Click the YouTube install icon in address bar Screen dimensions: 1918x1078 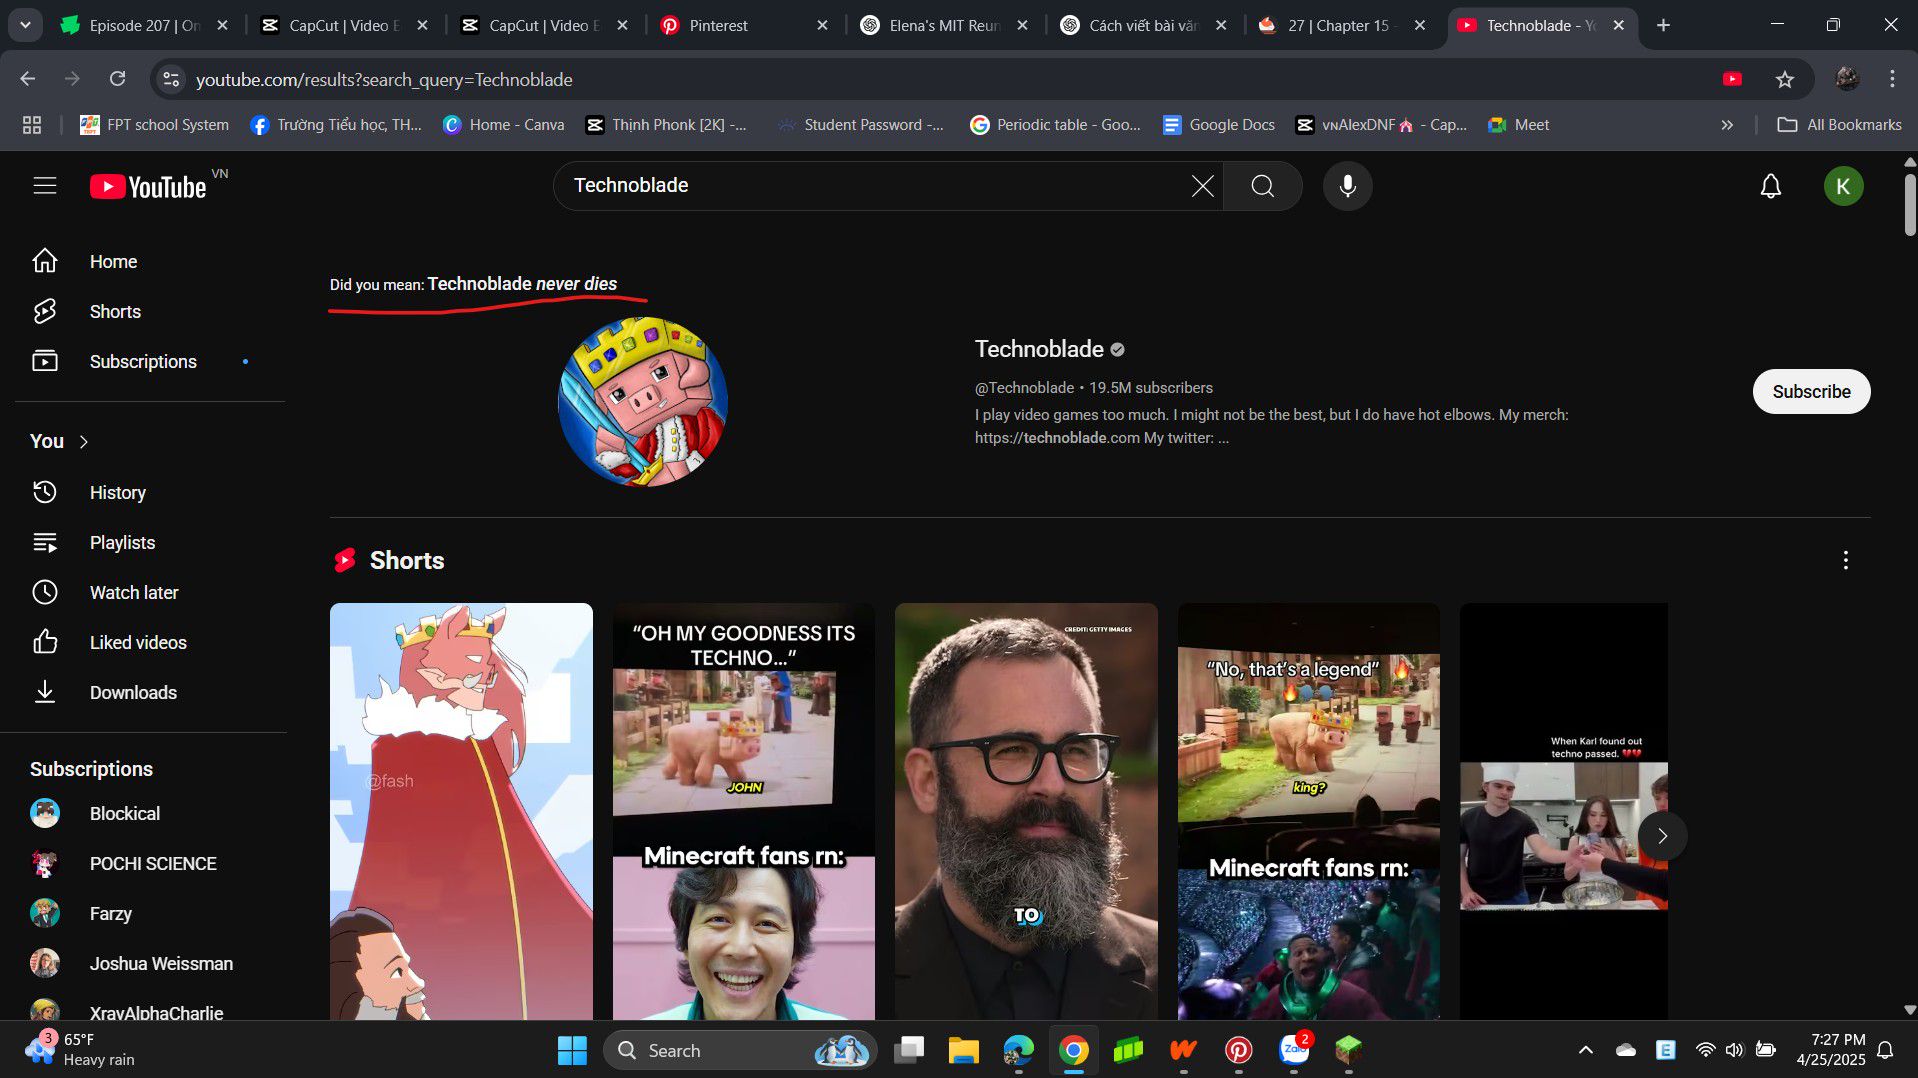(1732, 79)
